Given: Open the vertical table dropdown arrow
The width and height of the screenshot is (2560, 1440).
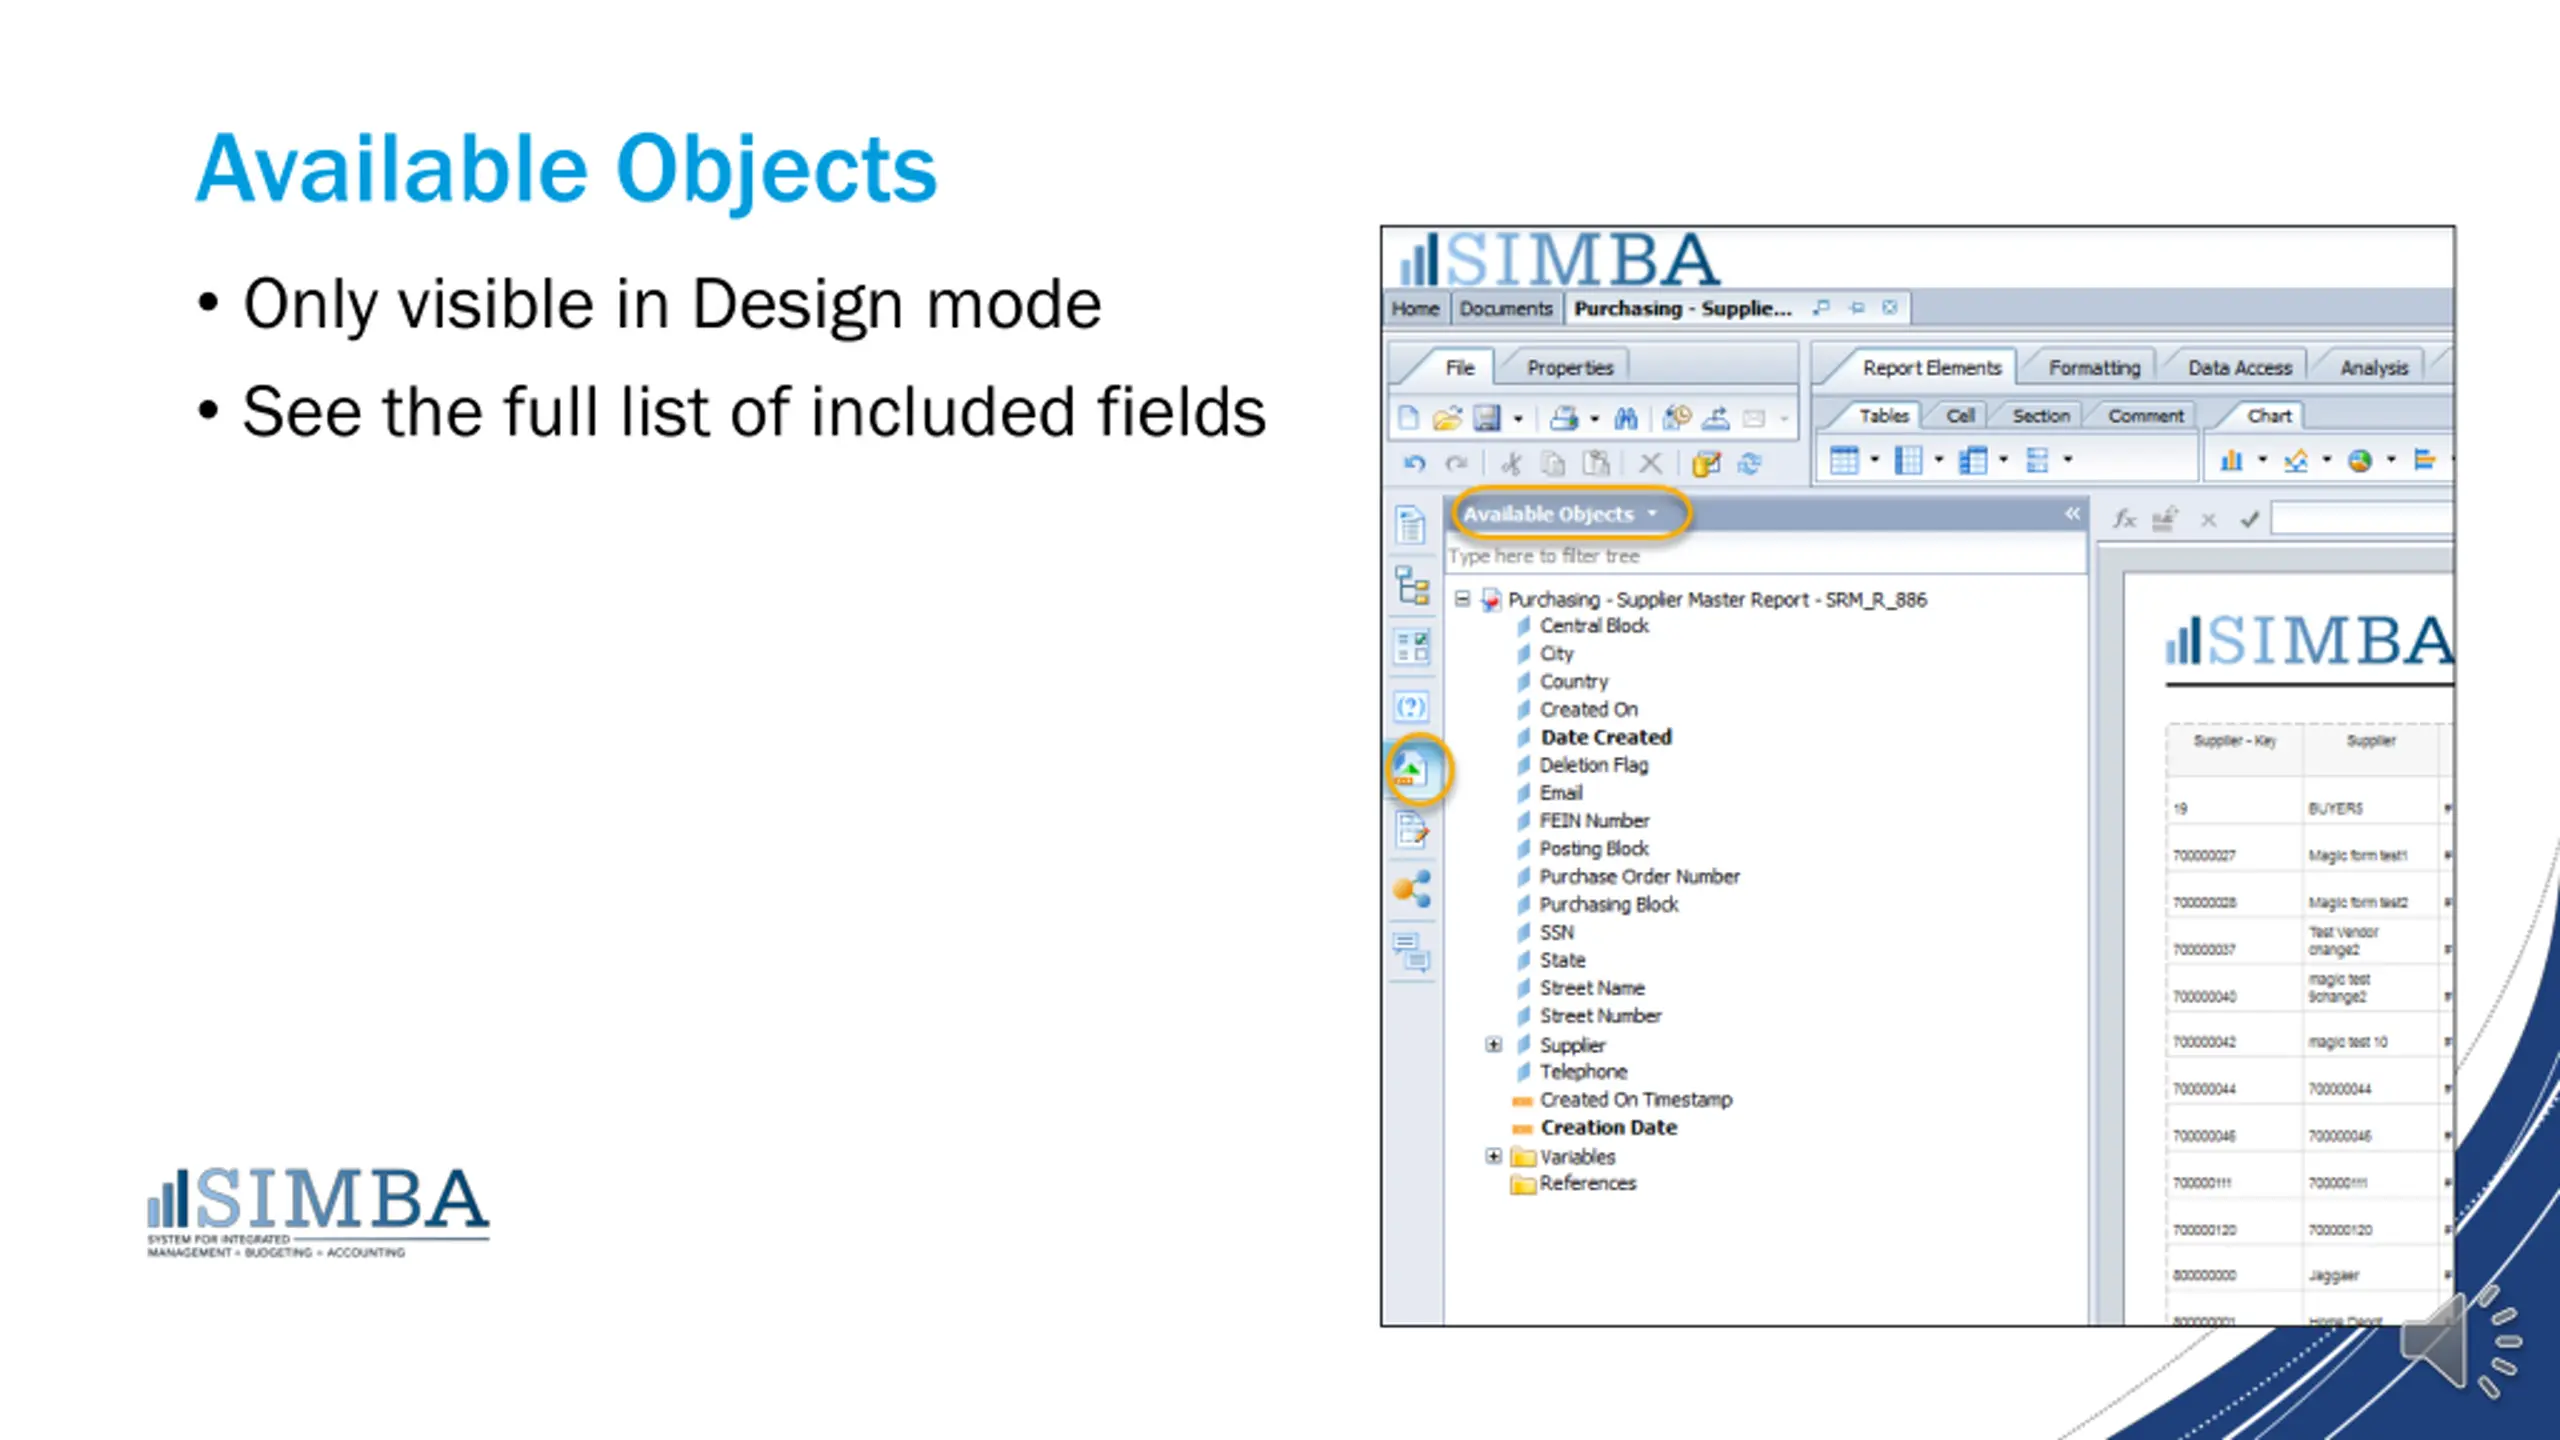Looking at the screenshot, I should click(x=1875, y=460).
